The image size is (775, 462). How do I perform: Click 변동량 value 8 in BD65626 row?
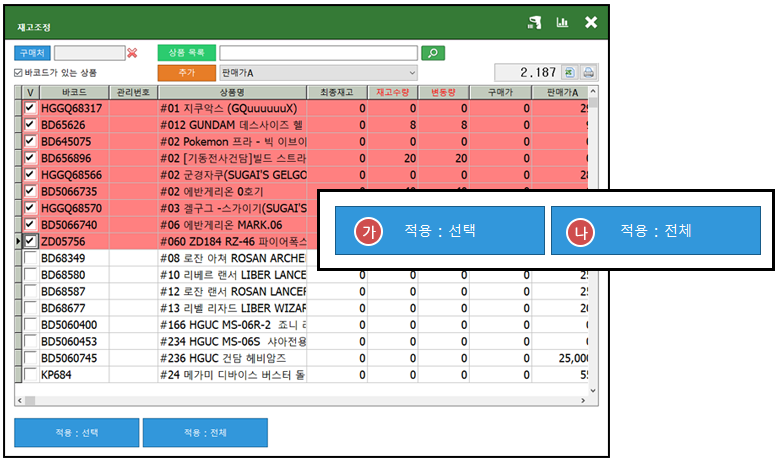(463, 125)
